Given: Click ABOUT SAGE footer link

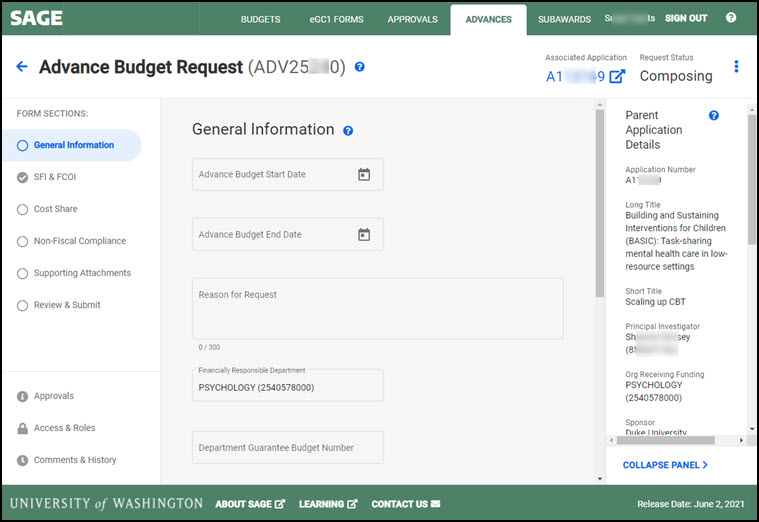Looking at the screenshot, I should (250, 504).
